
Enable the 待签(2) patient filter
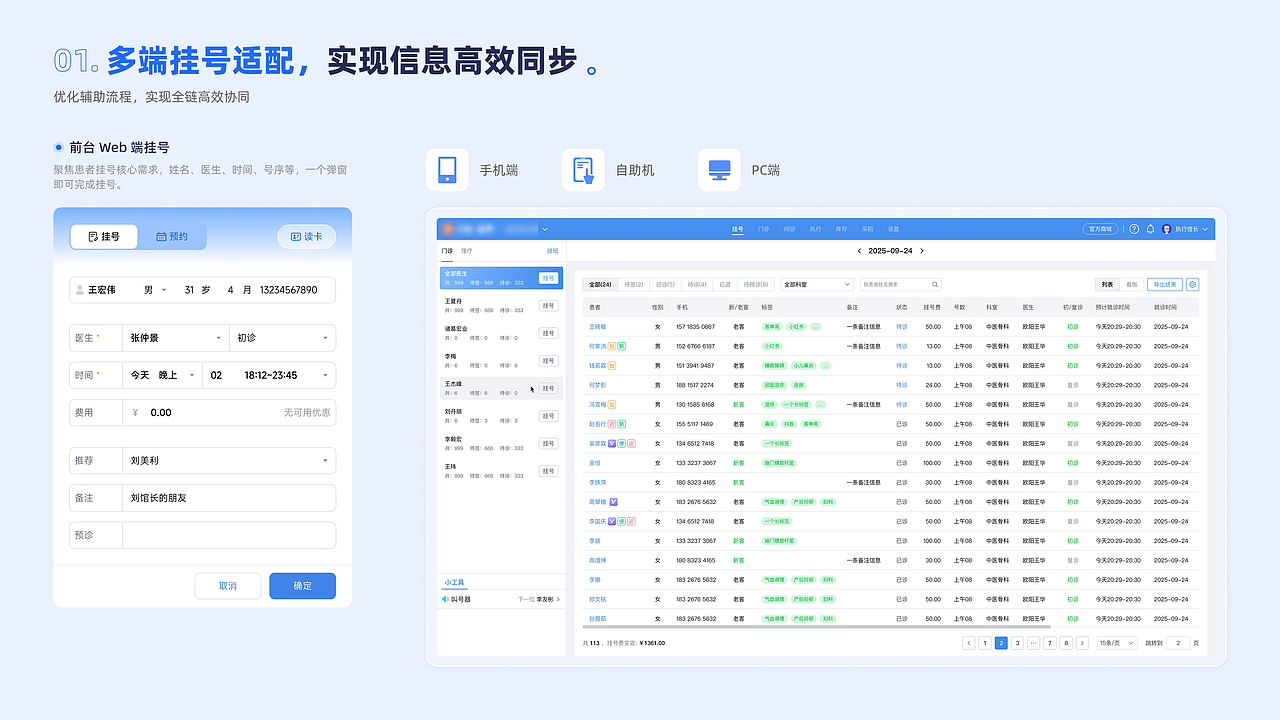coord(634,284)
